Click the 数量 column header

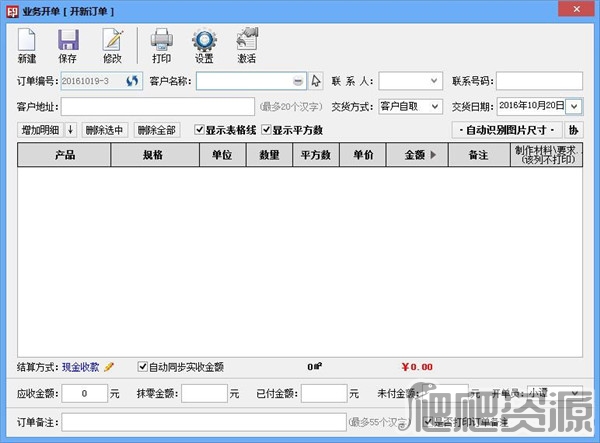pyautogui.click(x=269, y=155)
